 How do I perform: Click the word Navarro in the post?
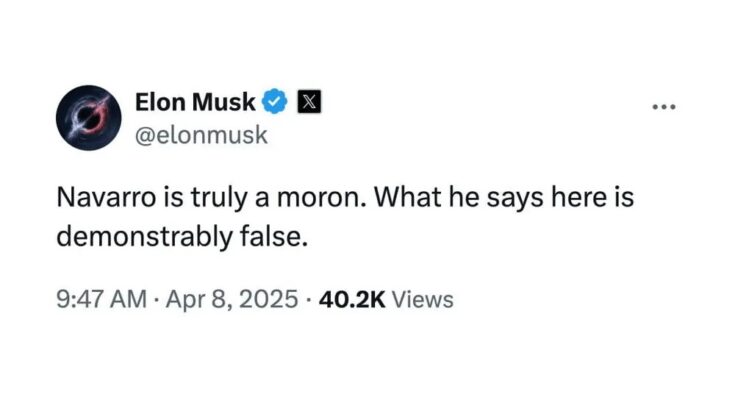pyautogui.click(x=106, y=197)
